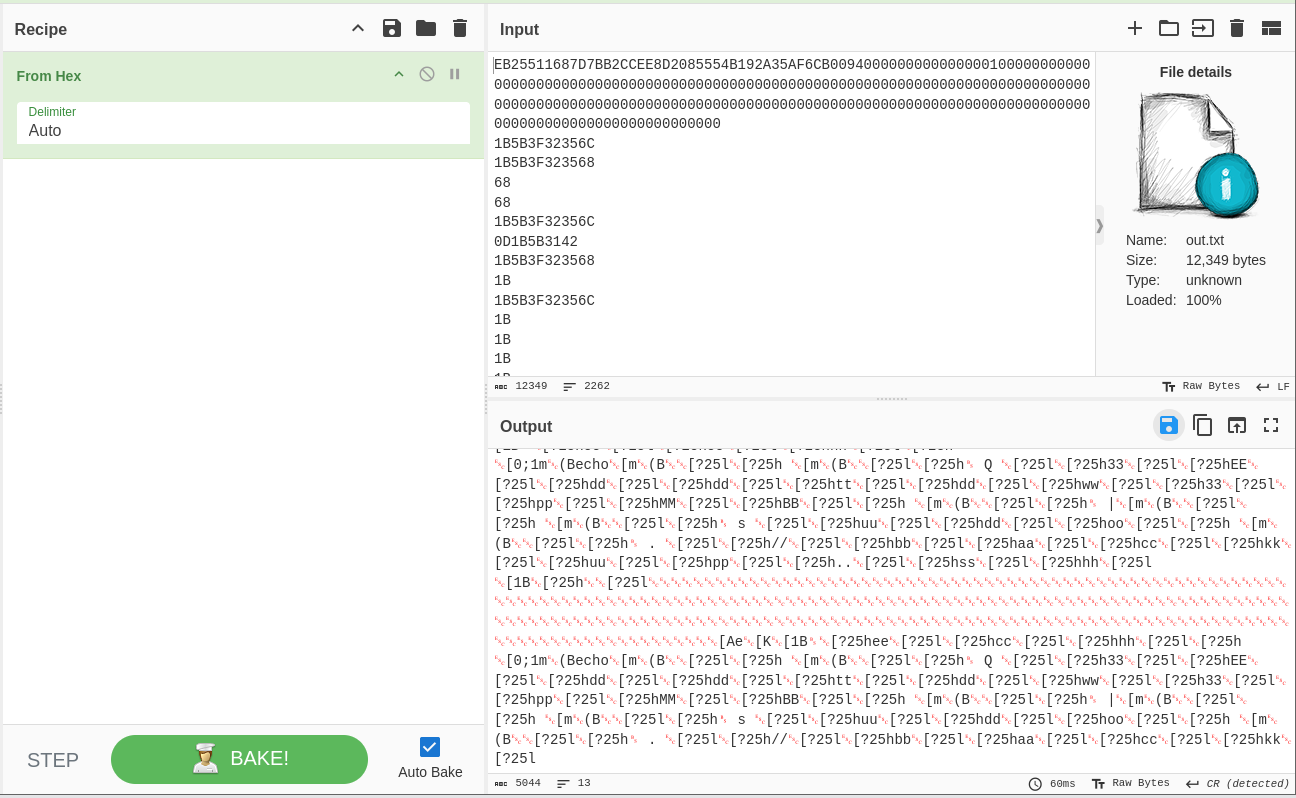Collapse the Recipe pane using the chevron
Viewport: 1296px width, 798px height.
click(358, 28)
